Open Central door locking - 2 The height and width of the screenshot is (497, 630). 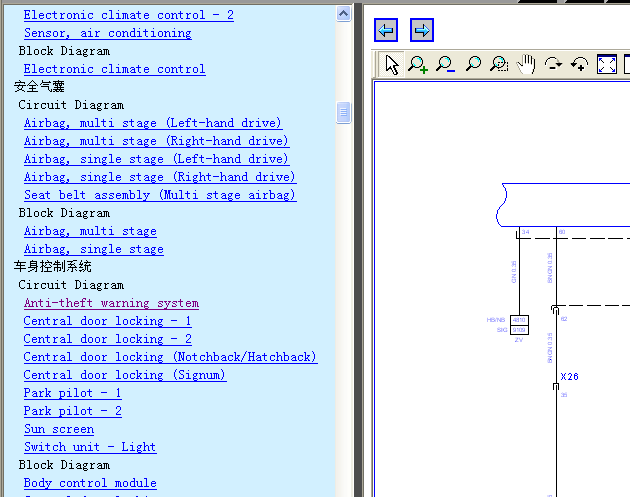[x=107, y=339]
